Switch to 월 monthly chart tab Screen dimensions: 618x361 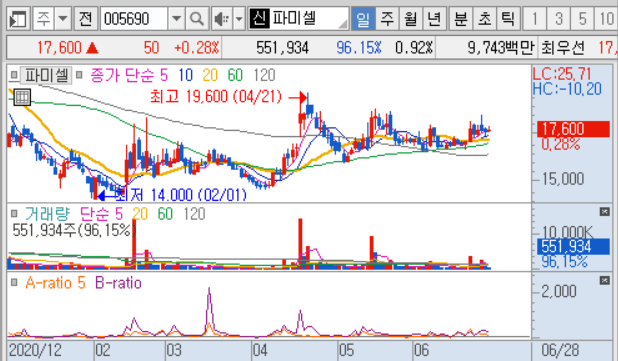coord(411,19)
